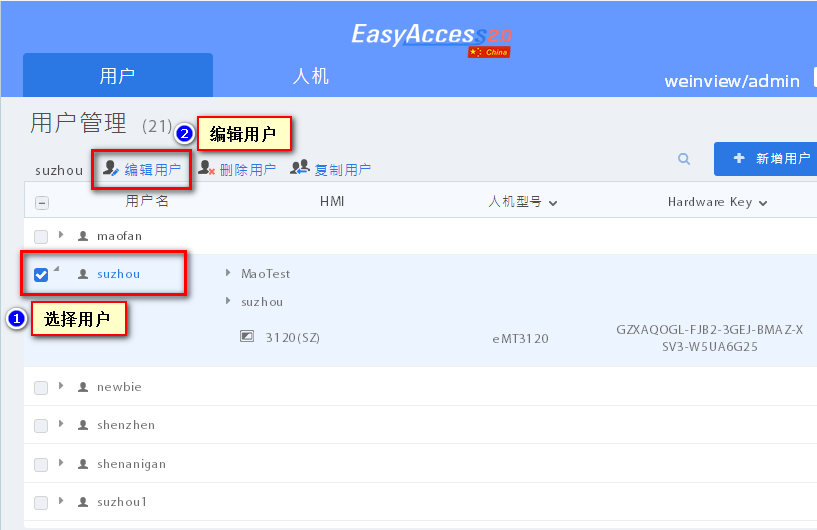Open the suzhou user name link
Image resolution: width=817 pixels, height=530 pixels.
pyautogui.click(x=118, y=274)
